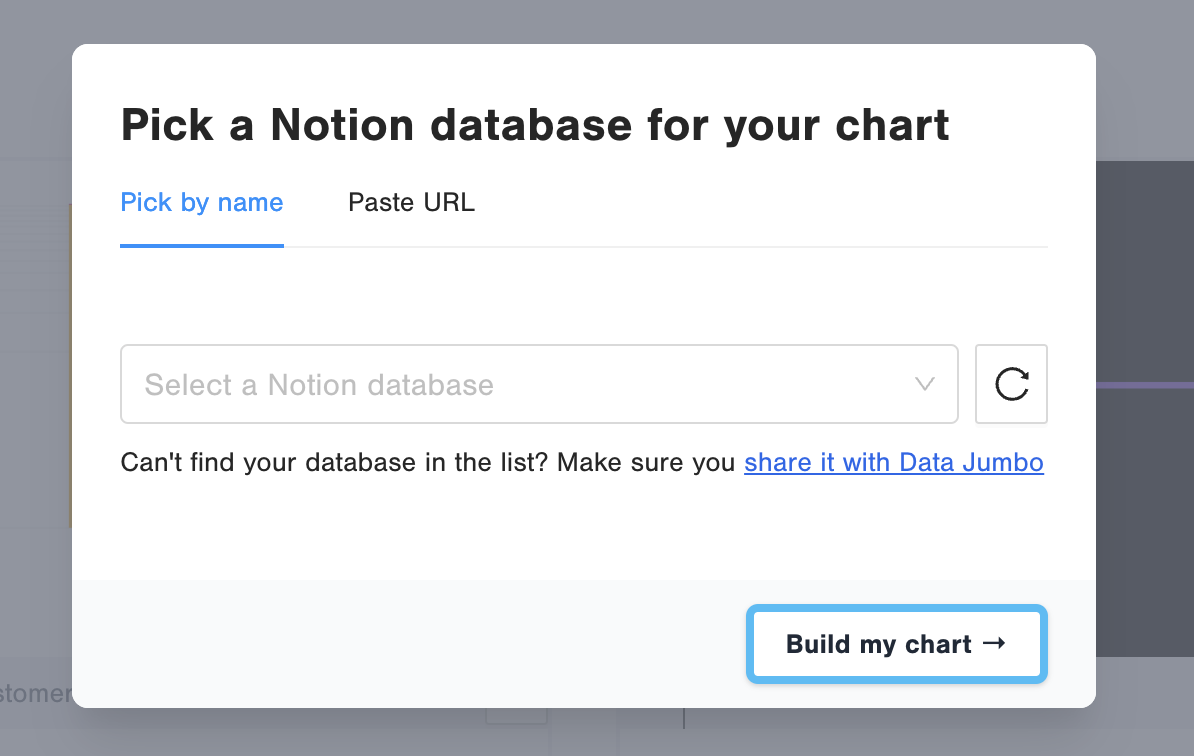Click the right arrow inside Build my chart
Viewport: 1194px width, 756px height.
pos(993,644)
